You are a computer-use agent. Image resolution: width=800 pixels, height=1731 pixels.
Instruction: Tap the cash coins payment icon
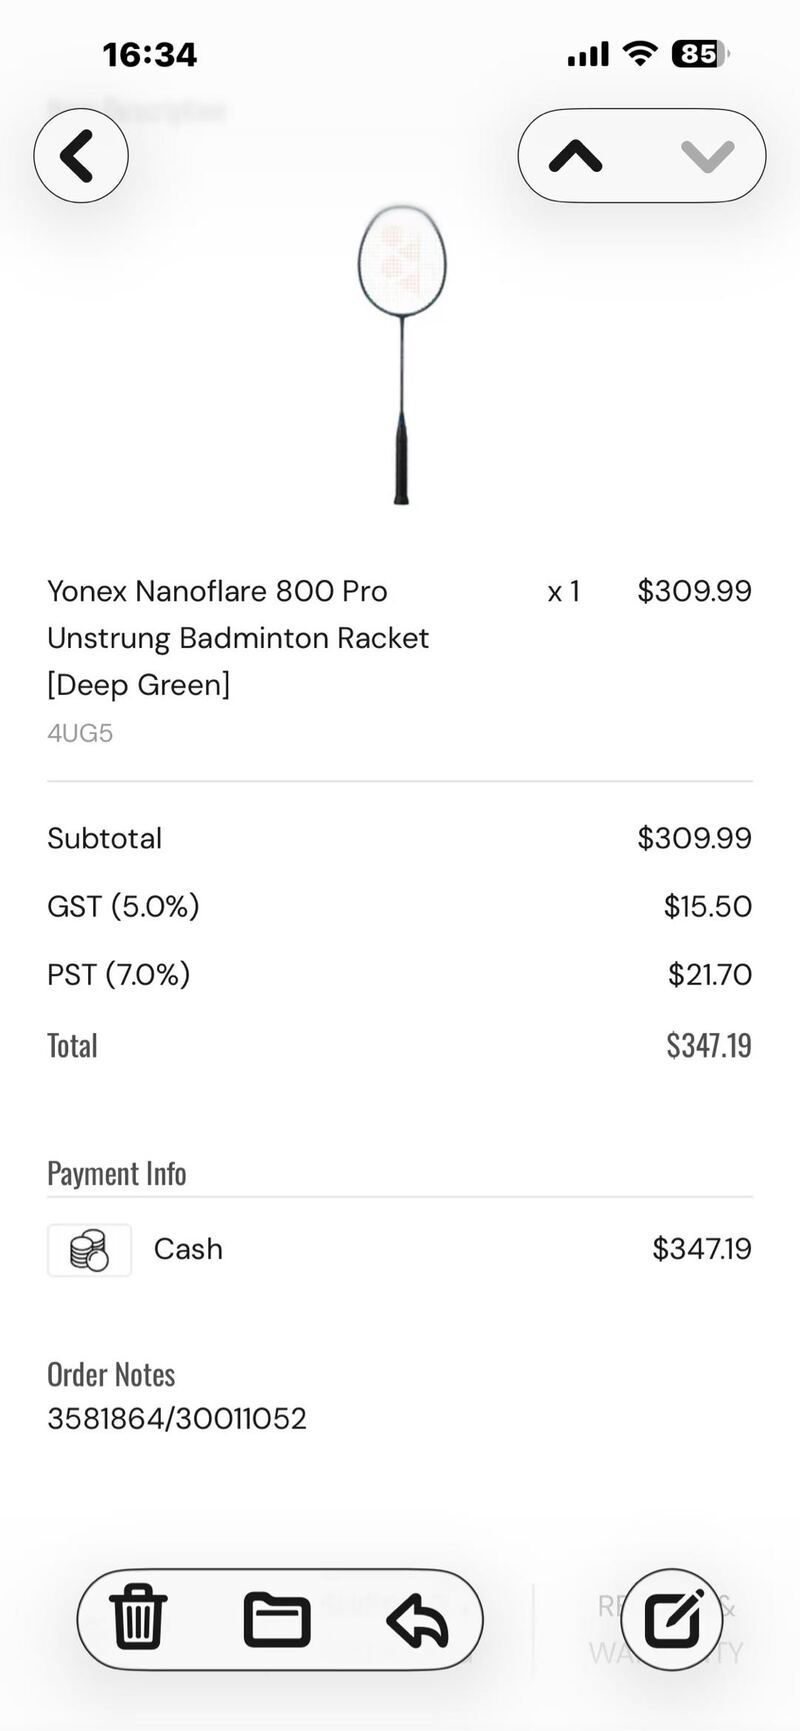tap(89, 1250)
